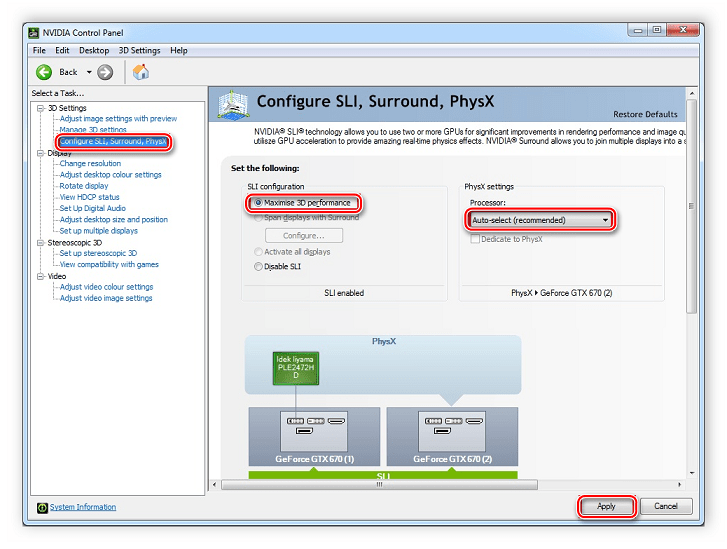Open the Desktop menu
The width and height of the screenshot is (727, 549).
point(94,51)
